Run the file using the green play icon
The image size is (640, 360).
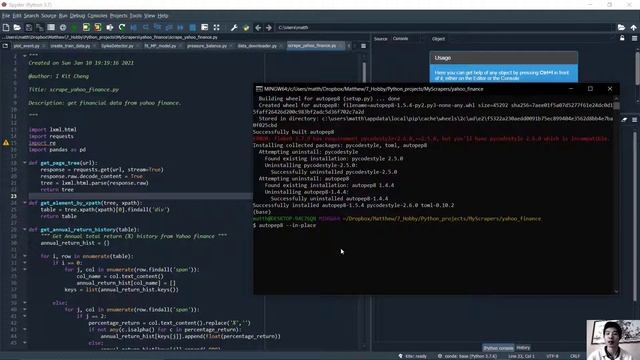click(x=74, y=27)
